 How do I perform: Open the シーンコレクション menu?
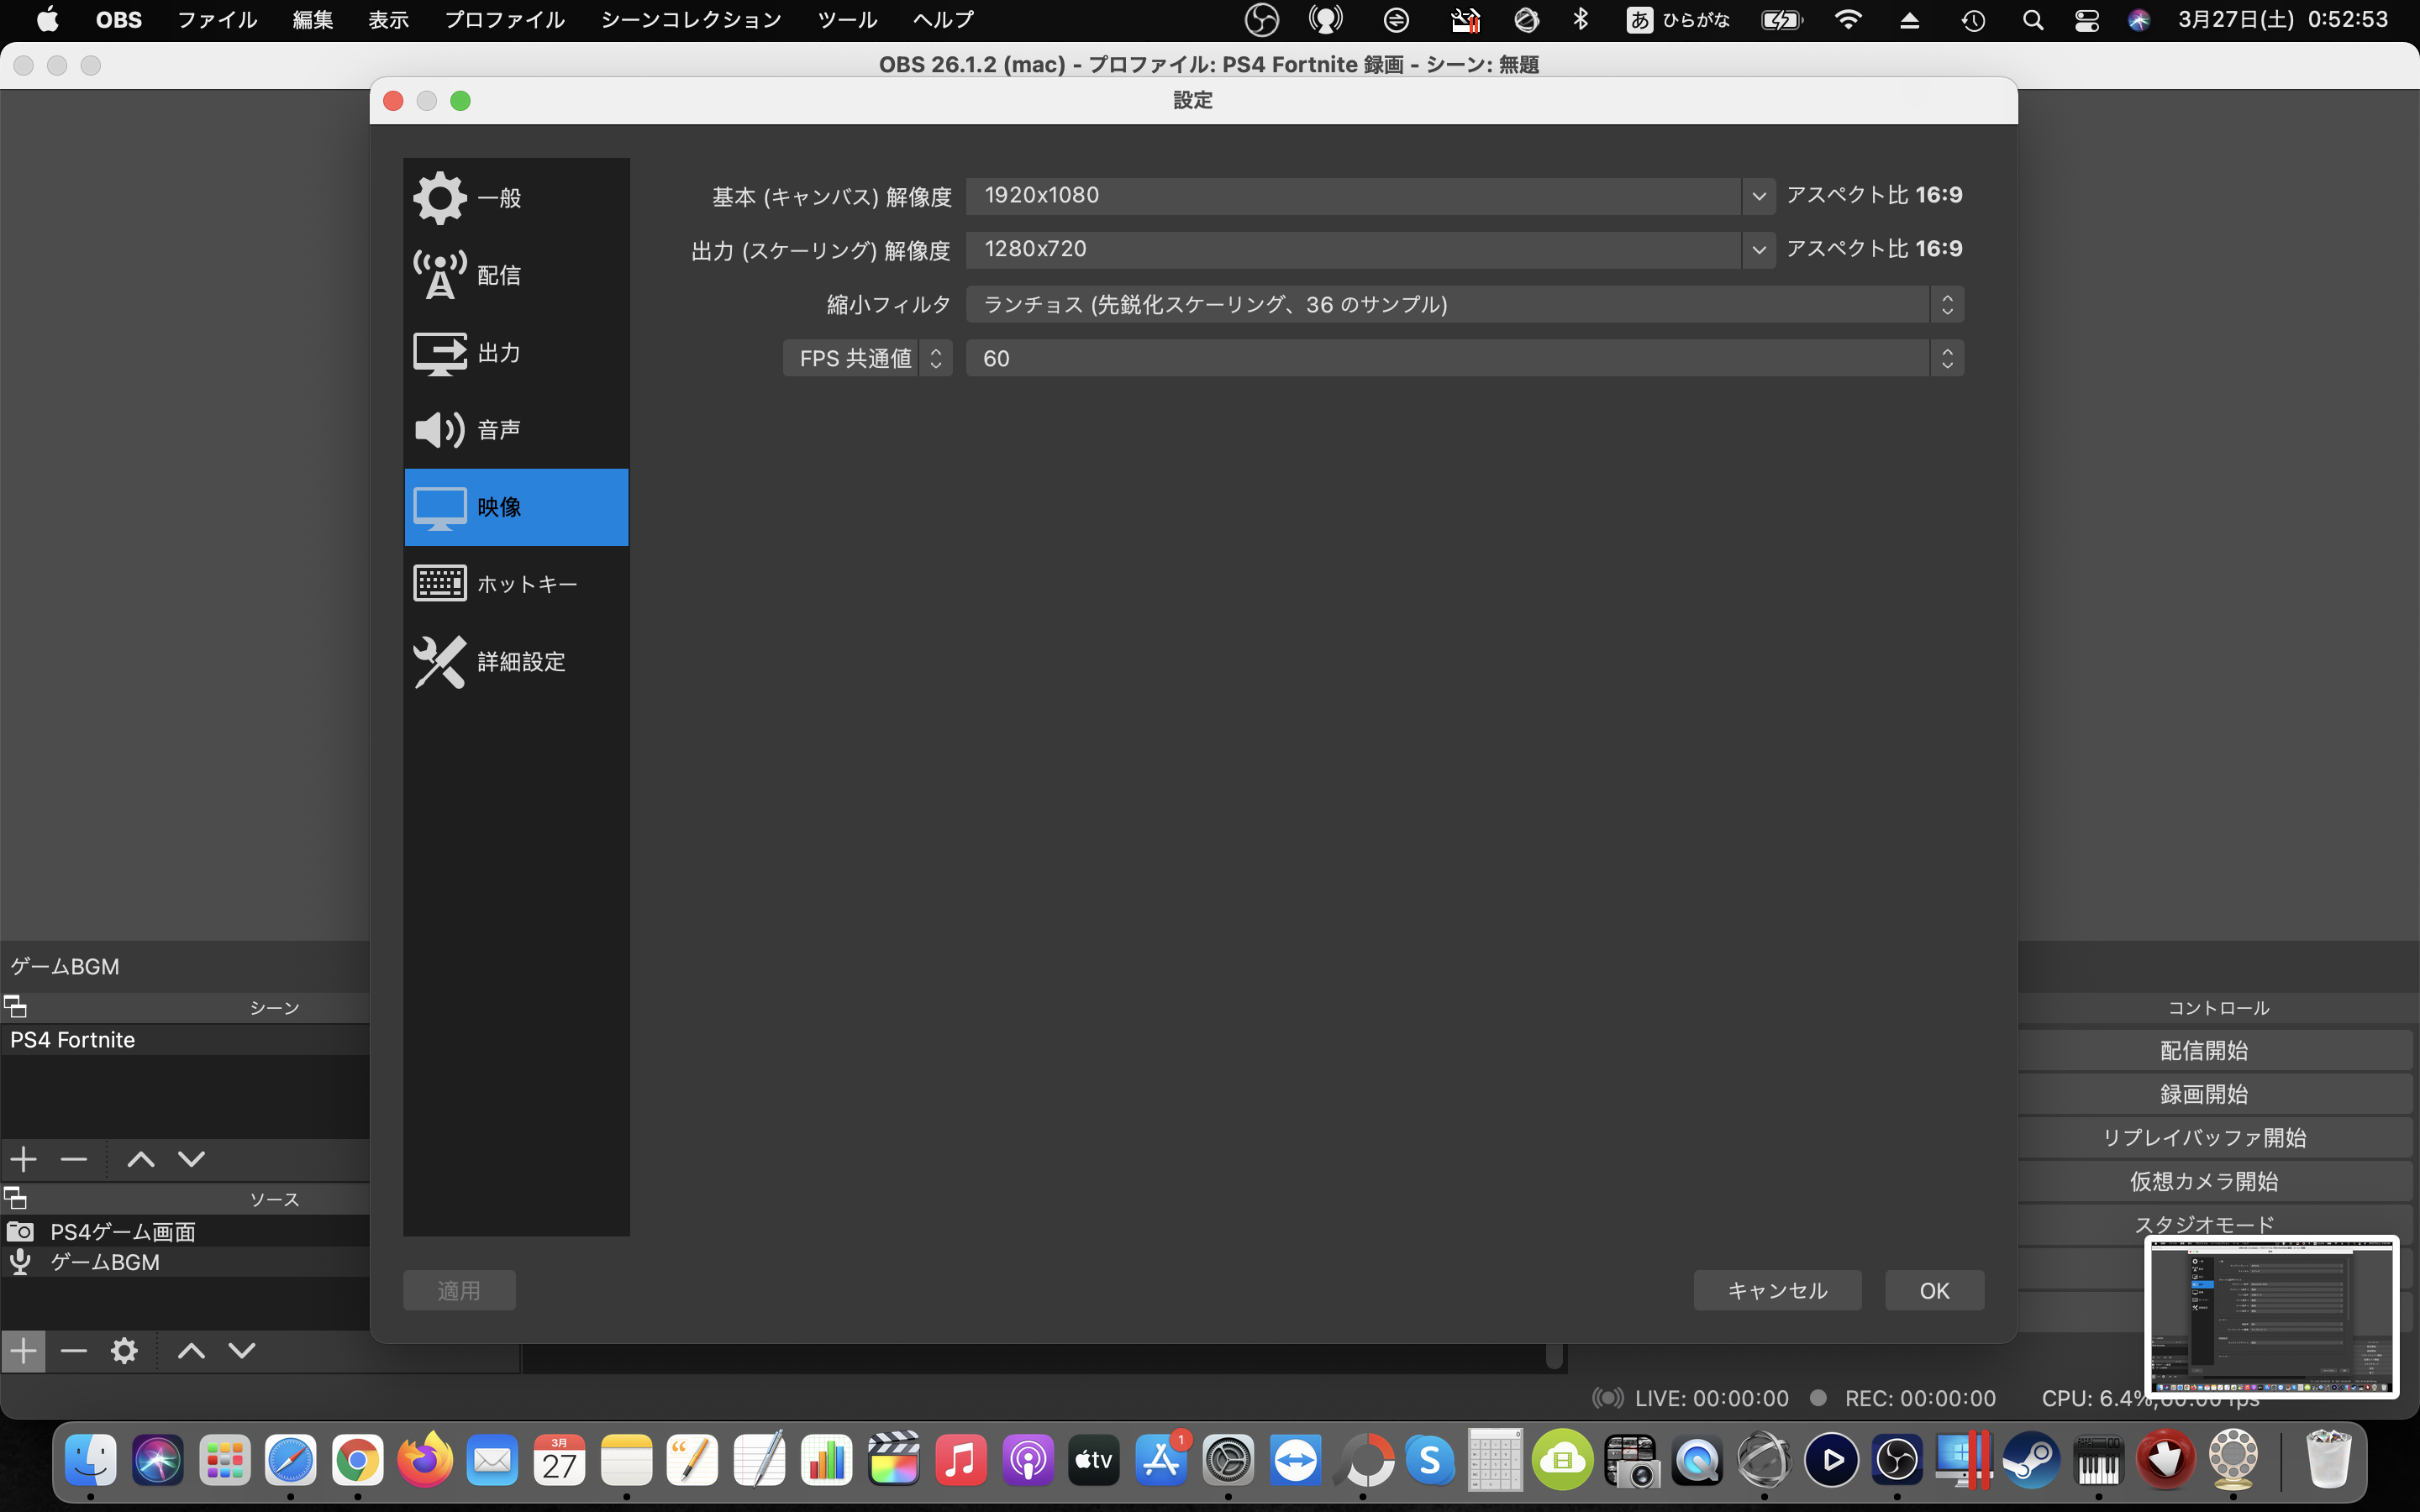[690, 19]
